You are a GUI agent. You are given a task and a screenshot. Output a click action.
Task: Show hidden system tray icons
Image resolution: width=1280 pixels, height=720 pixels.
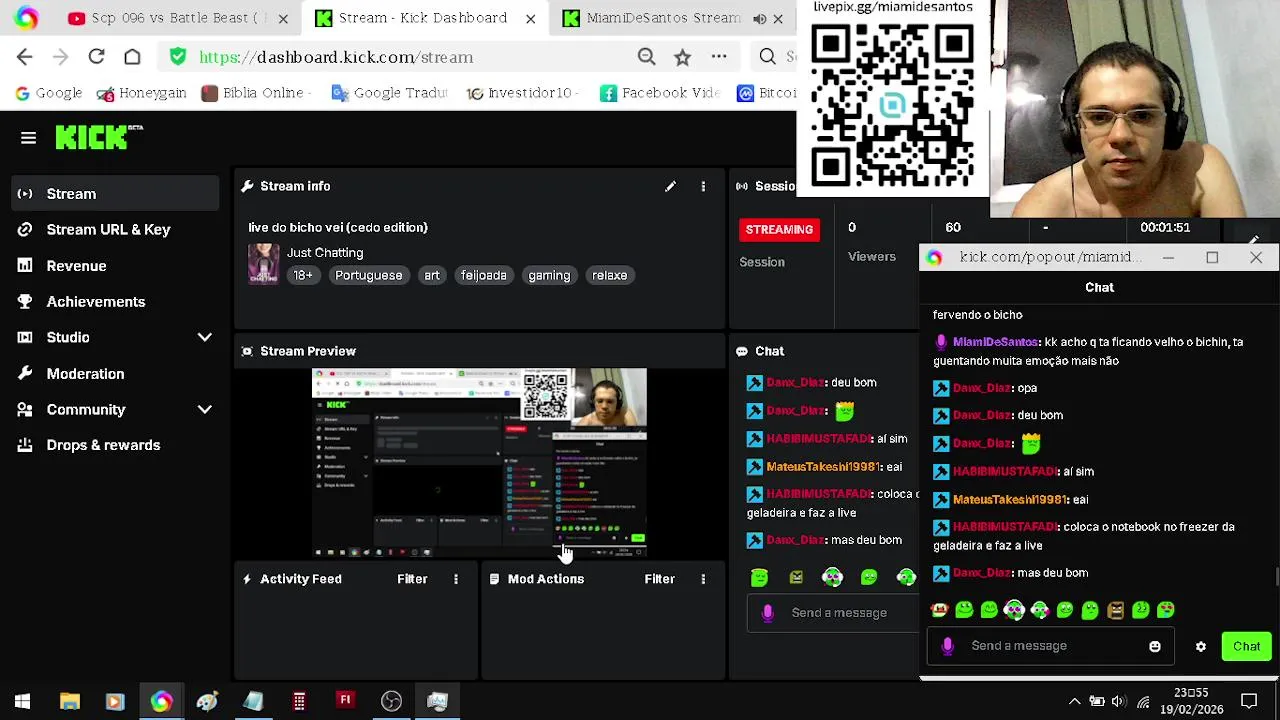click(1074, 701)
